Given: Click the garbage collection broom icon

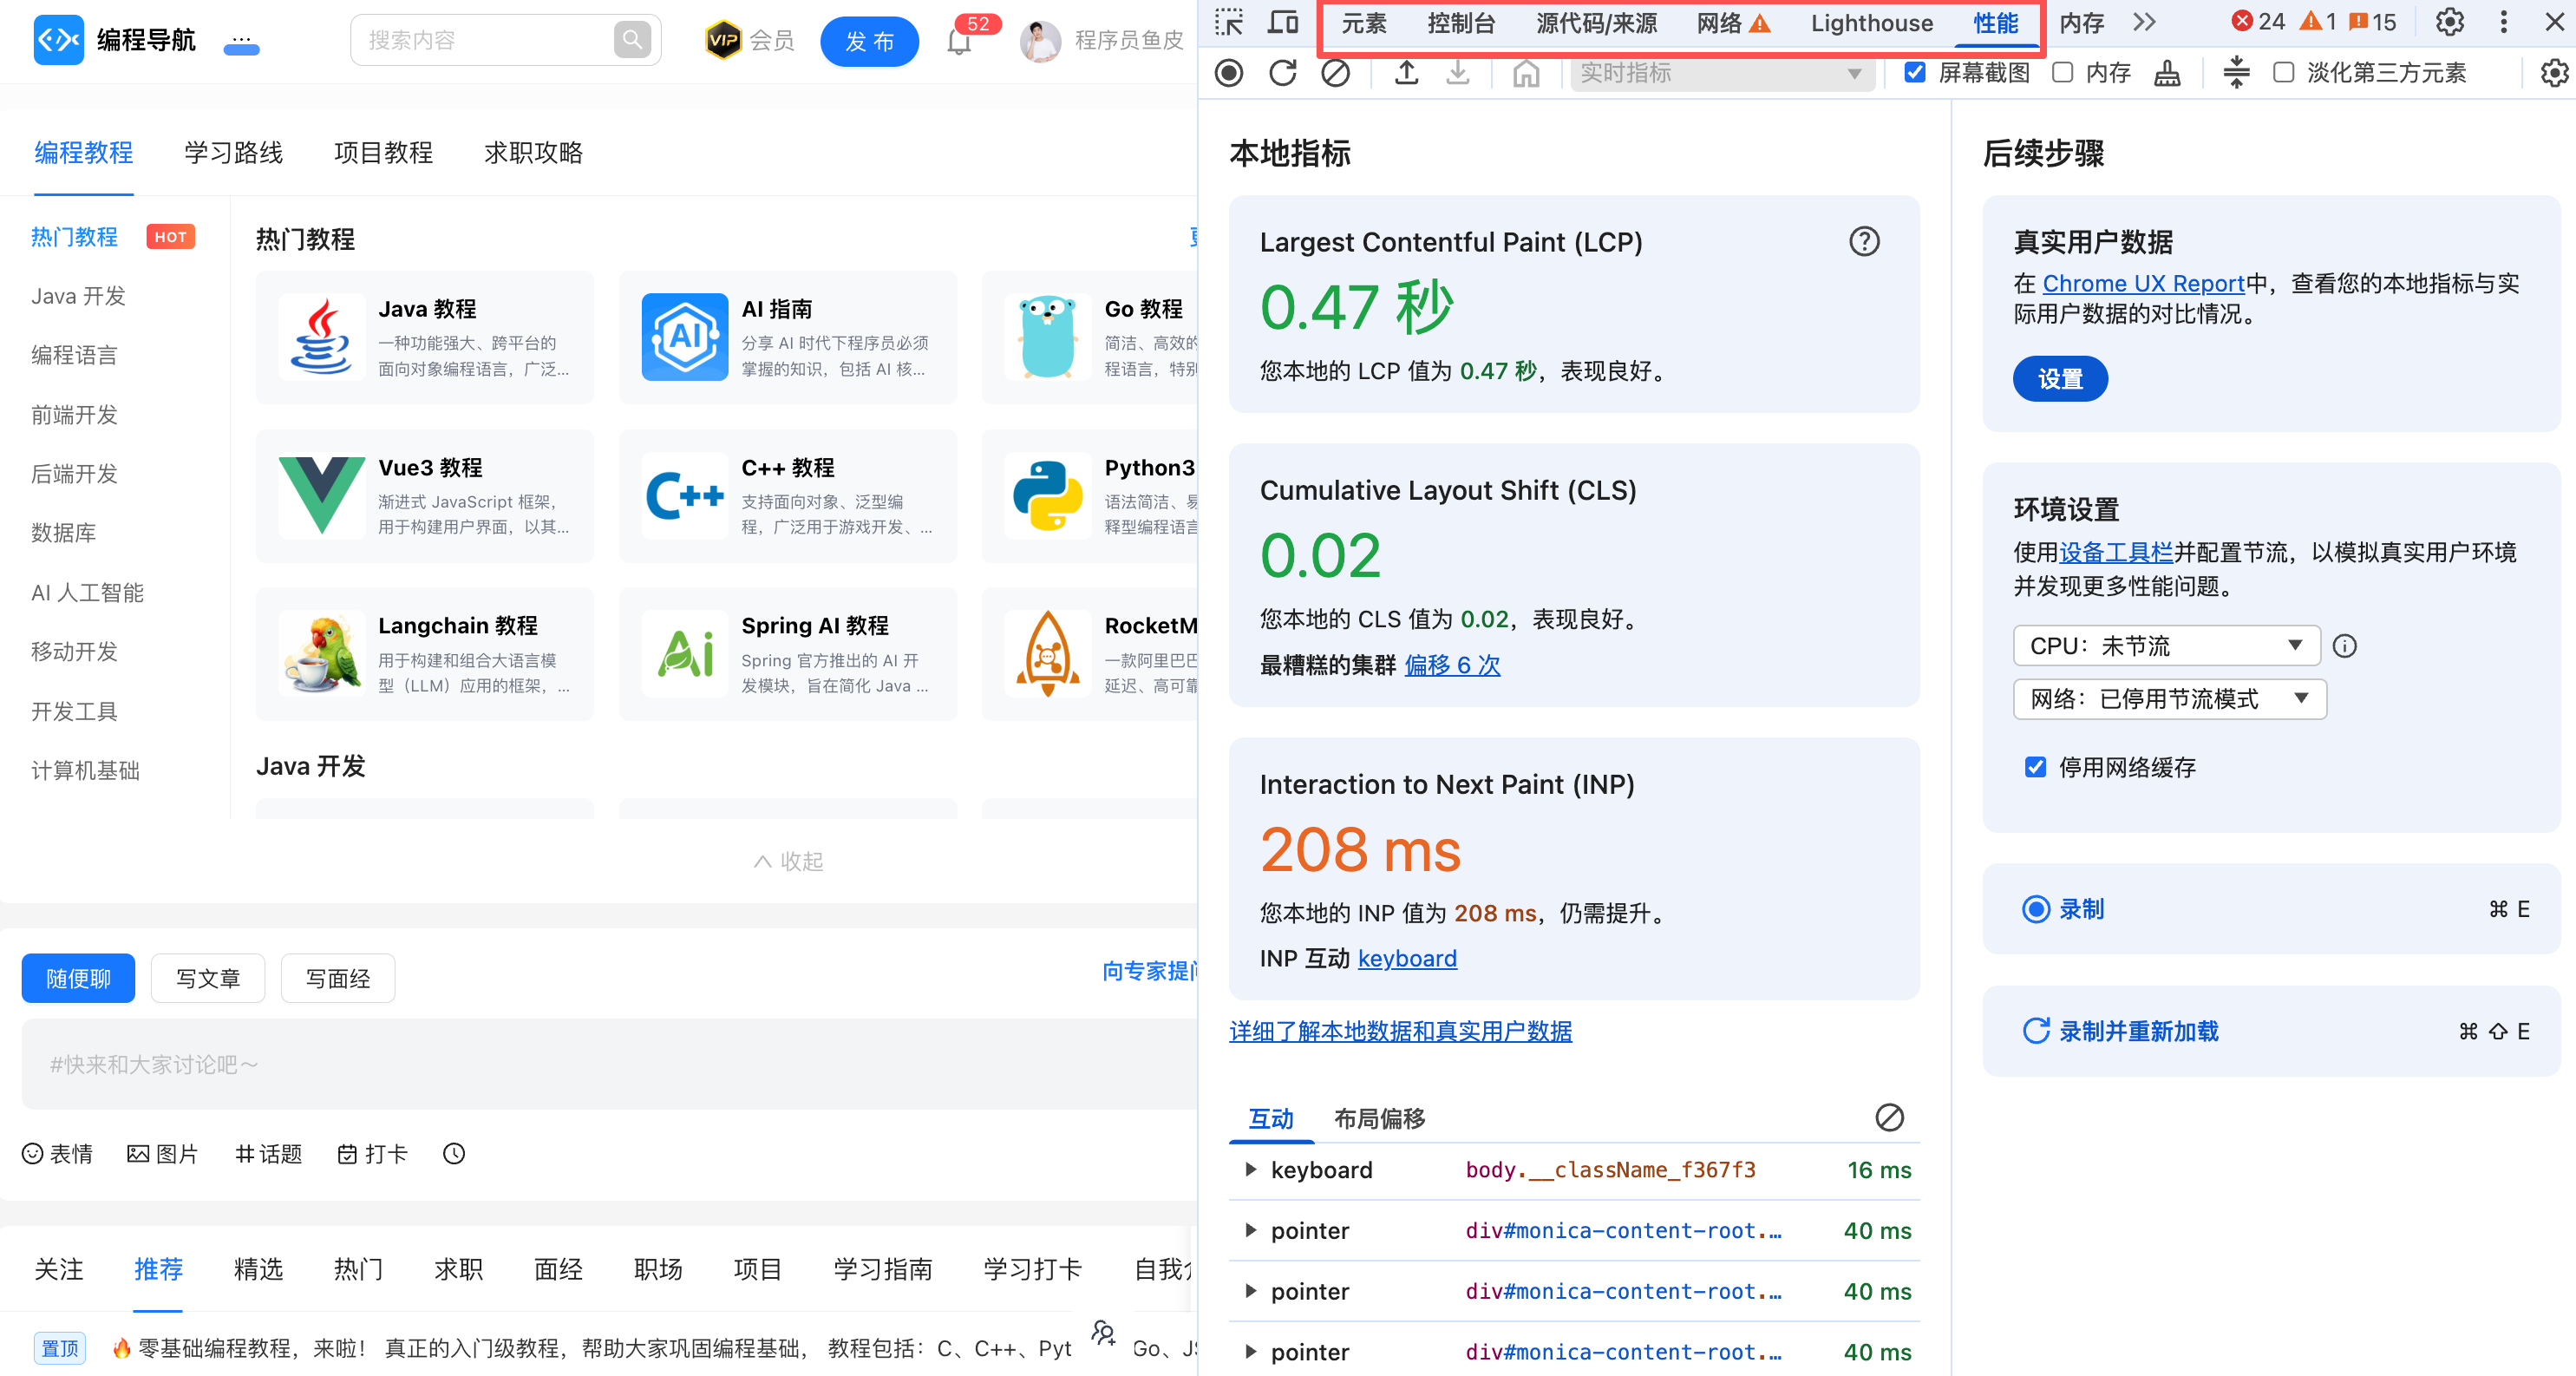Looking at the screenshot, I should coord(2167,73).
